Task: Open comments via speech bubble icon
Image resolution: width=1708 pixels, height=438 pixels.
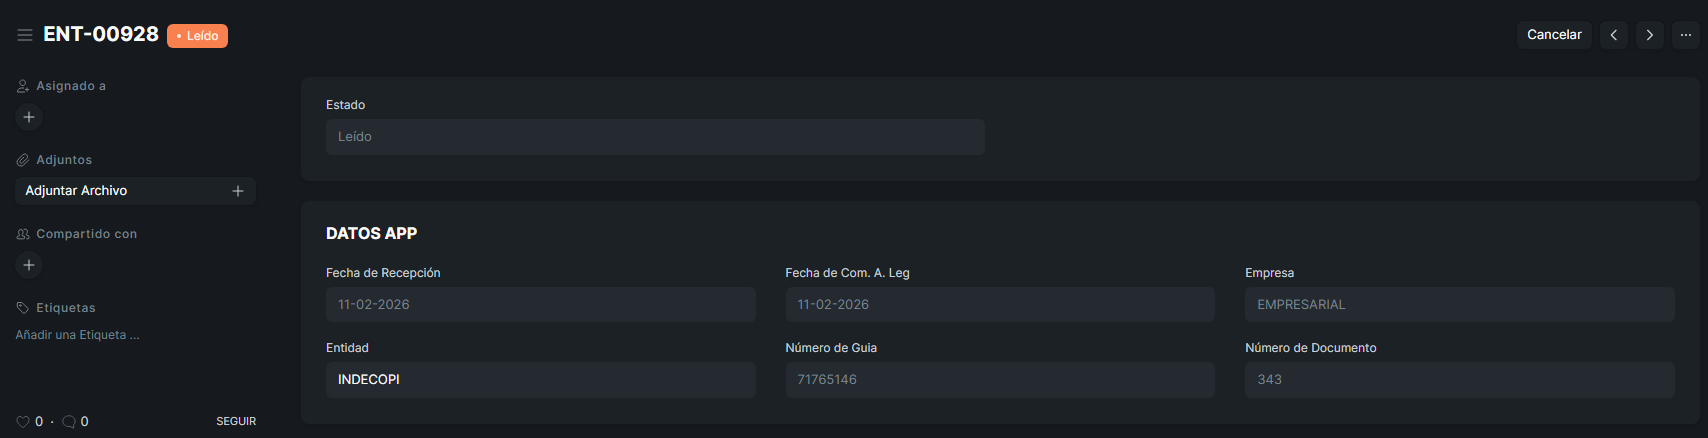Action: point(69,422)
